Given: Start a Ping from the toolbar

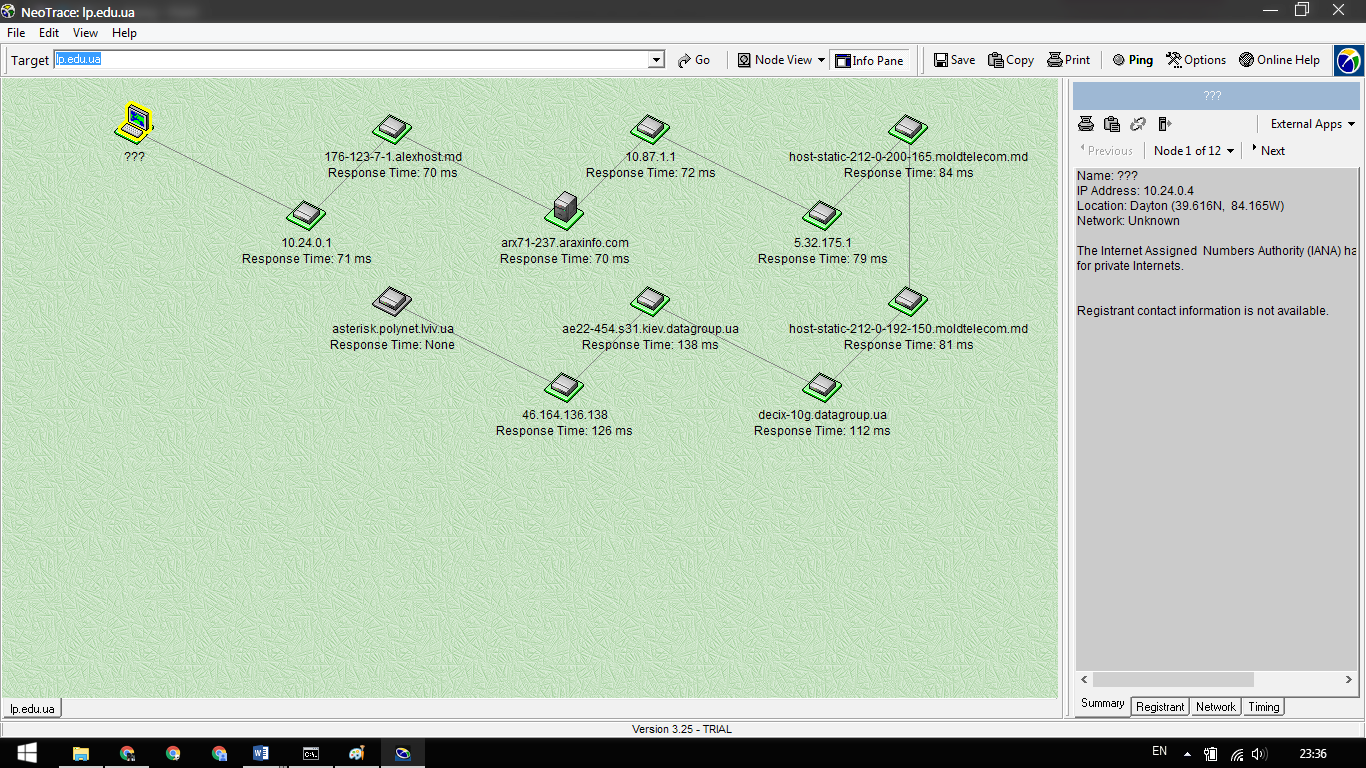Looking at the screenshot, I should (x=1133, y=60).
